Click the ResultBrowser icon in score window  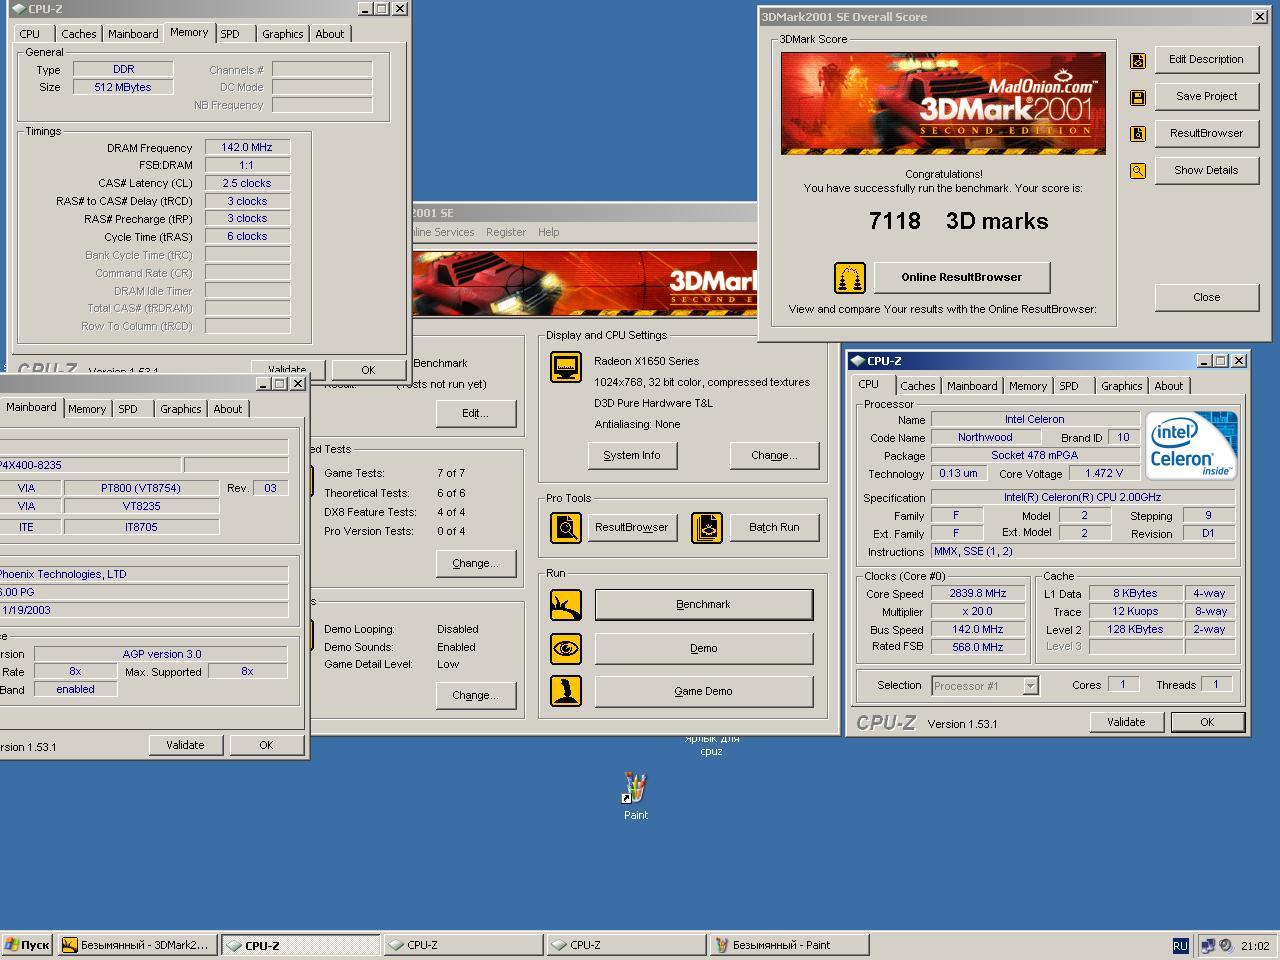1137,134
